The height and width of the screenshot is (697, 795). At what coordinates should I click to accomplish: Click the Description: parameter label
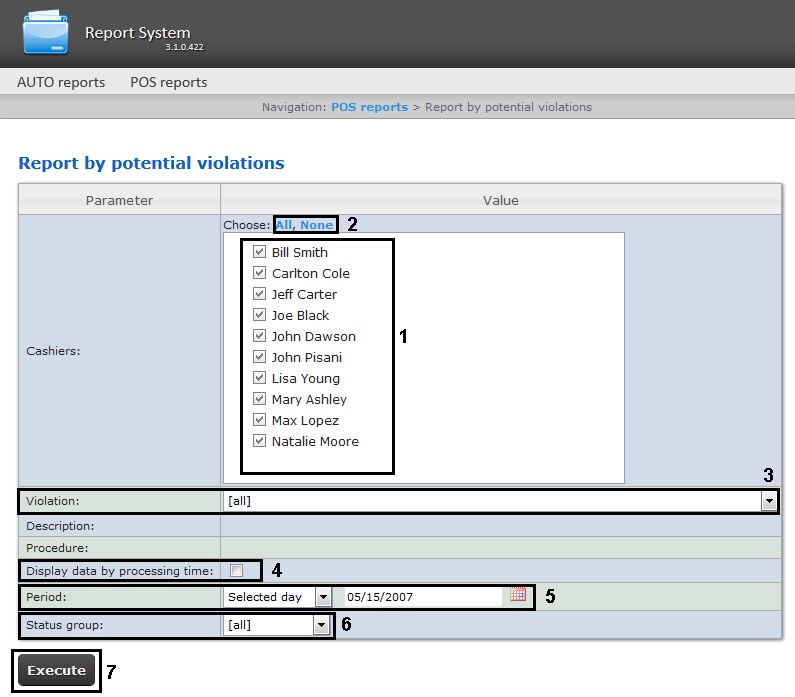click(x=60, y=526)
